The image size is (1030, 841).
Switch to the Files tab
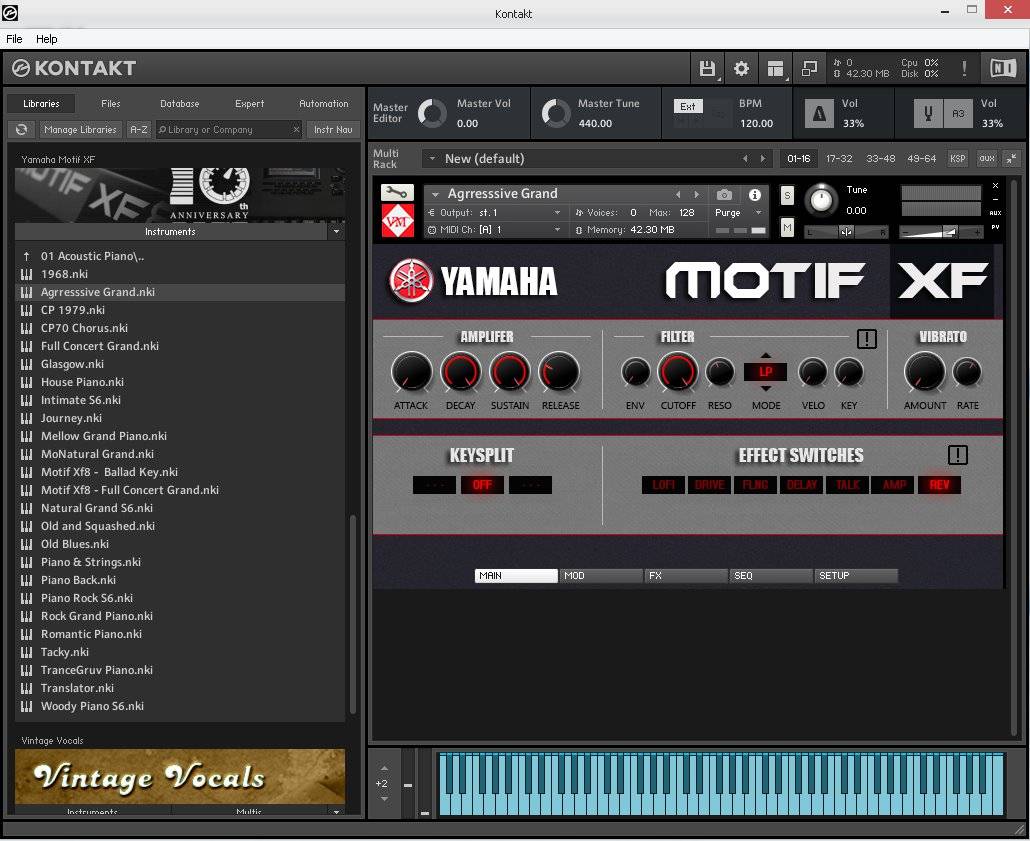(110, 103)
